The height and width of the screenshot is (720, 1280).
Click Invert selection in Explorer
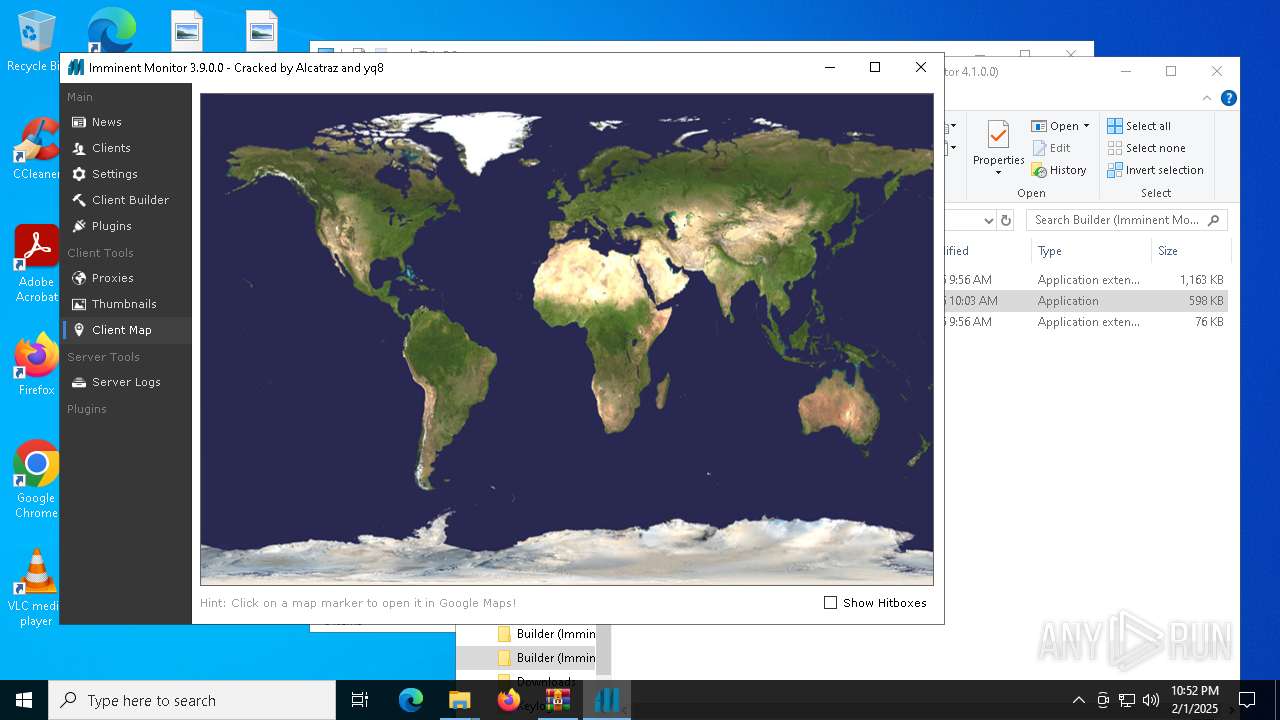(1155, 170)
